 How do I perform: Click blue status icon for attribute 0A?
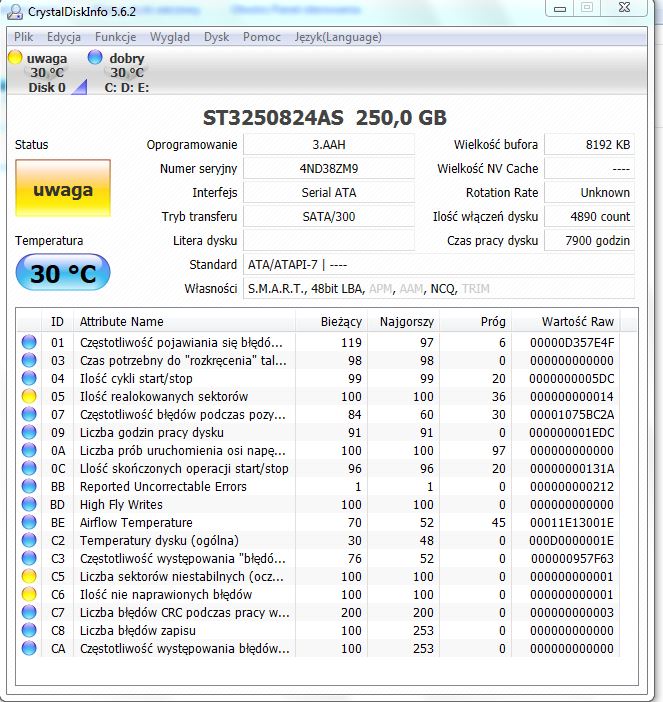click(29, 450)
